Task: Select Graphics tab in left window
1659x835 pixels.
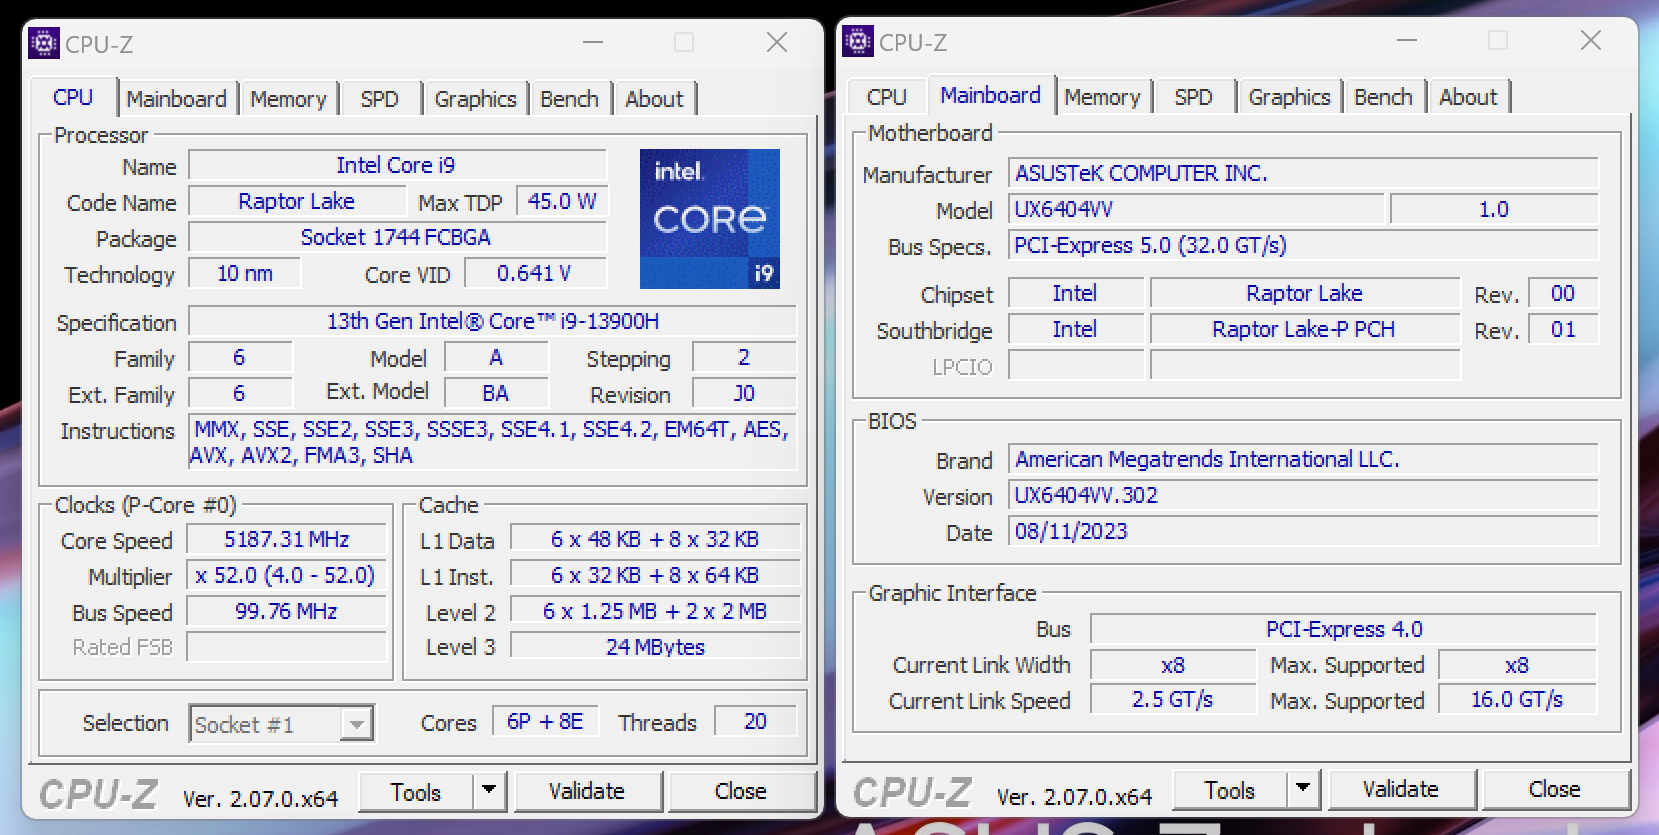Action: (475, 99)
